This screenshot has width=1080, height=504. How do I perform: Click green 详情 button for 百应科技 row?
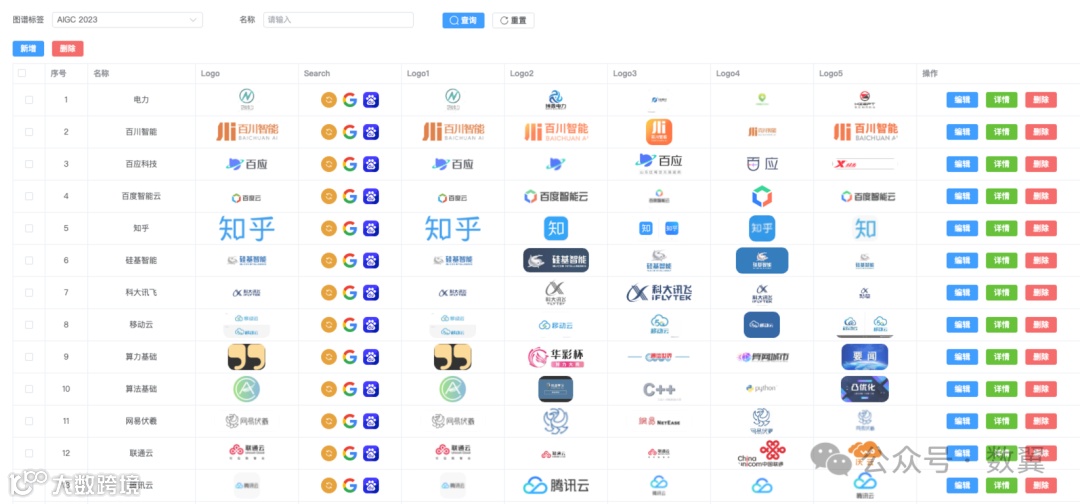pyautogui.click(x=1001, y=165)
